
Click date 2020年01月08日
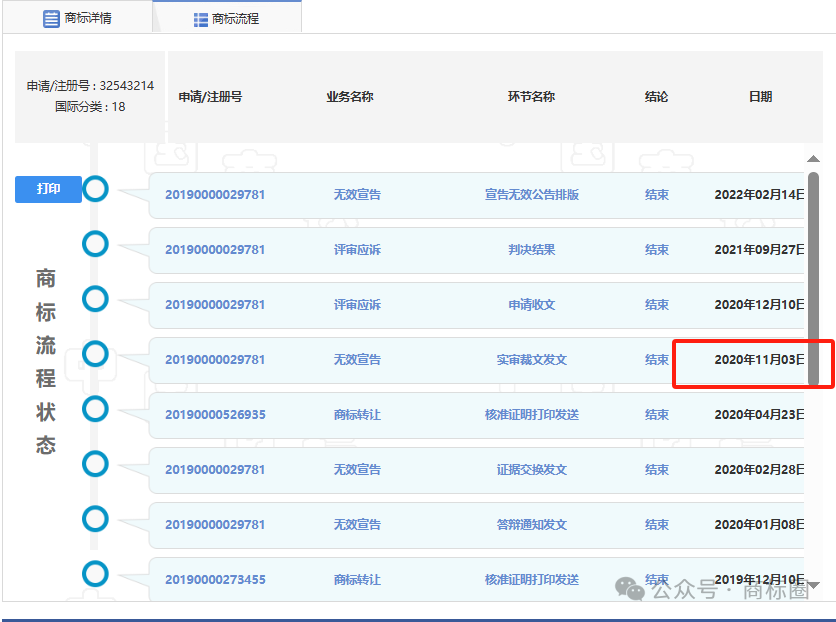tap(759, 524)
